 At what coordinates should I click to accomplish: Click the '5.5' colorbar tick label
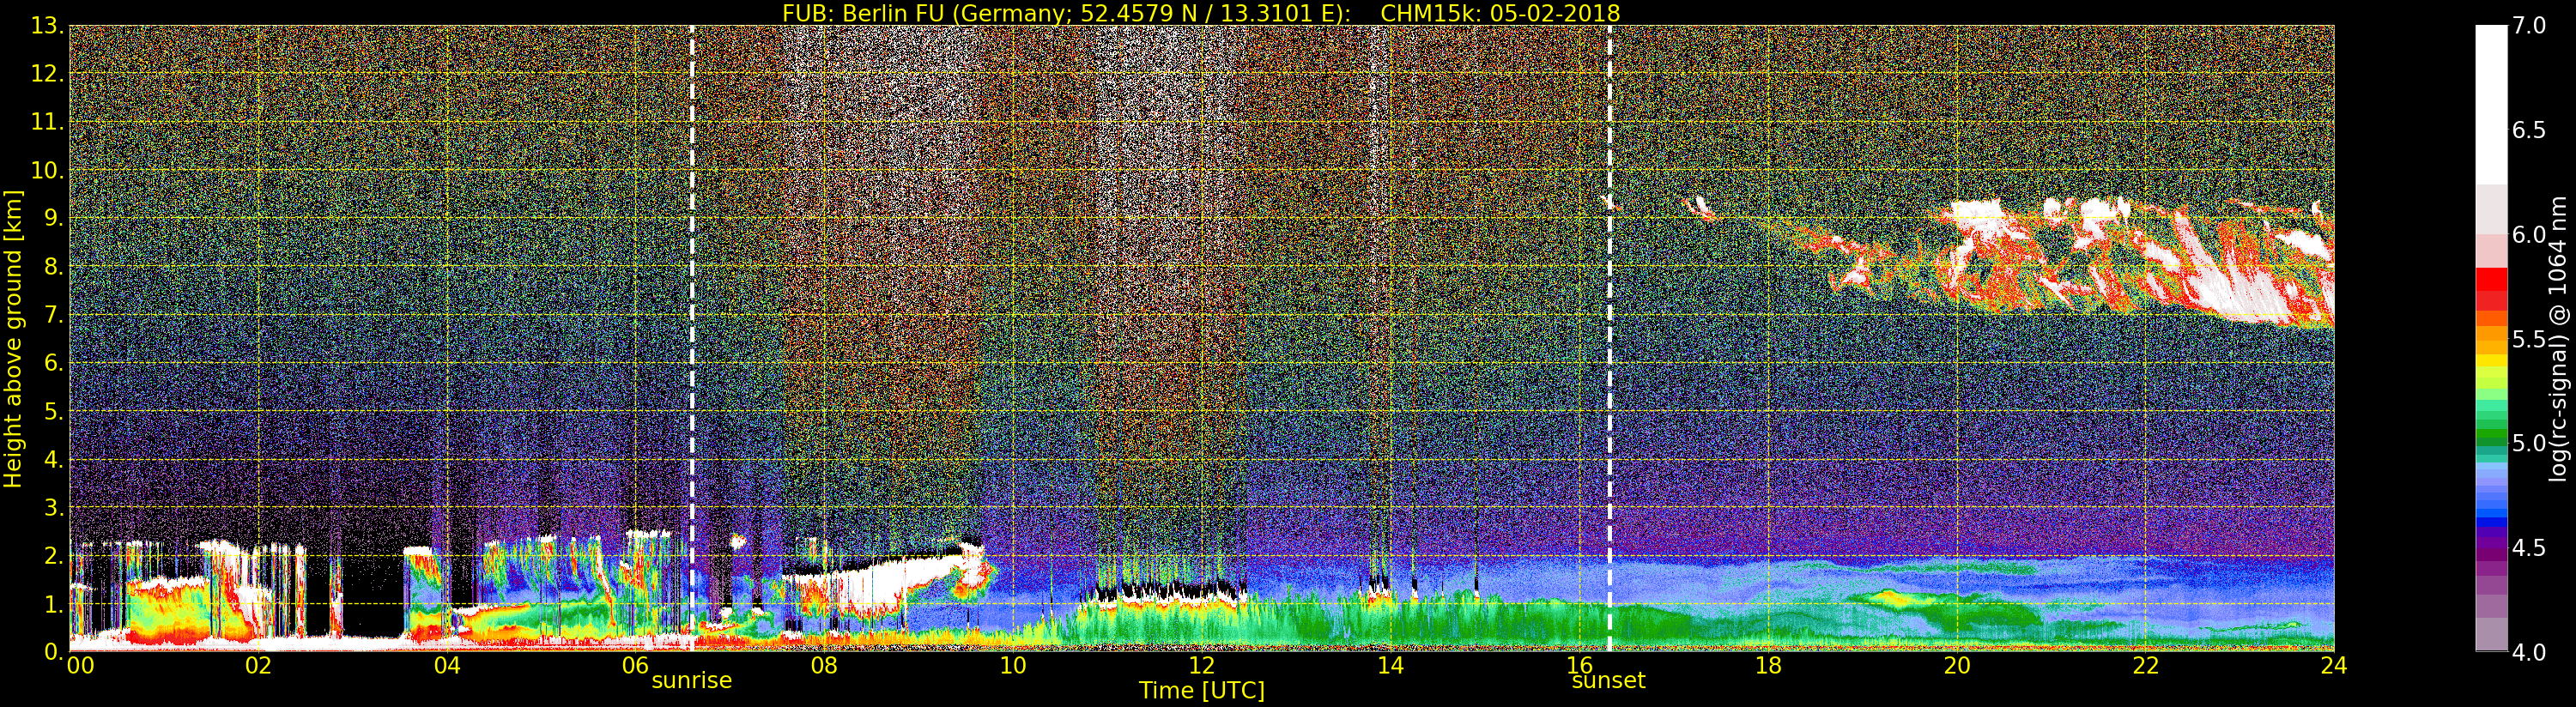2530,339
